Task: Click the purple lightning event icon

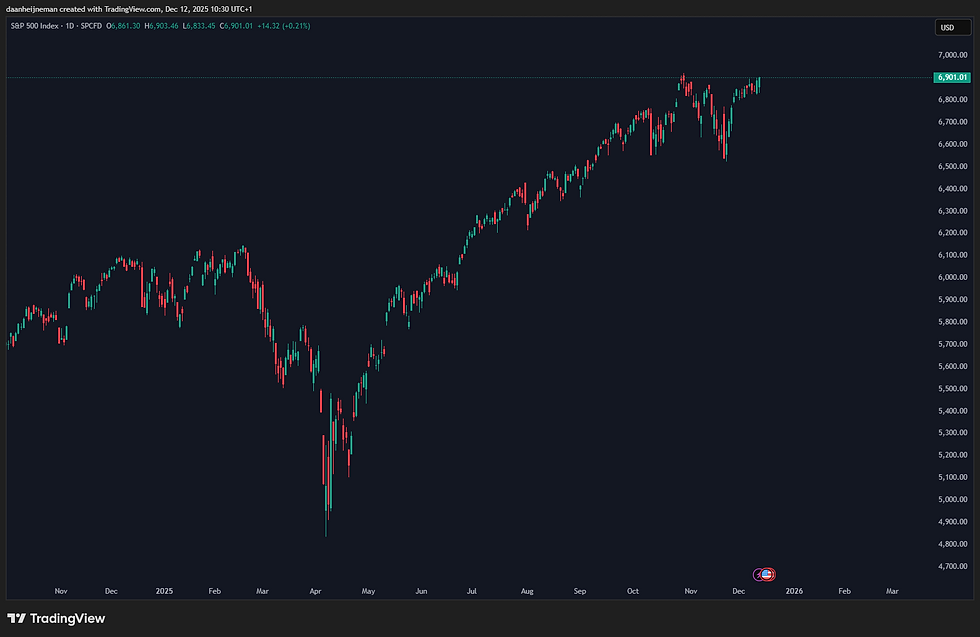Action: tap(758, 574)
